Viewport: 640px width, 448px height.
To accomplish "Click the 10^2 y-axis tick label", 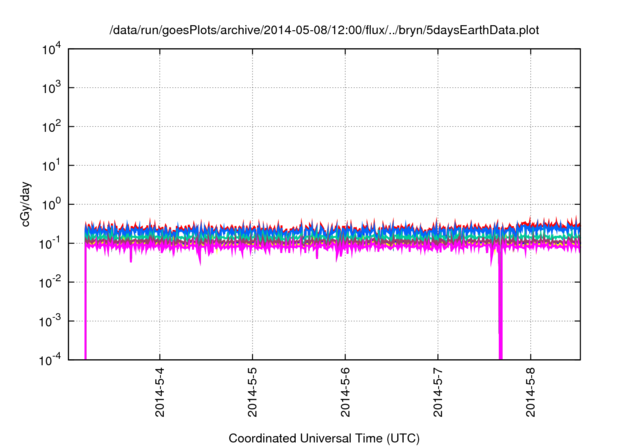I will click(x=51, y=126).
